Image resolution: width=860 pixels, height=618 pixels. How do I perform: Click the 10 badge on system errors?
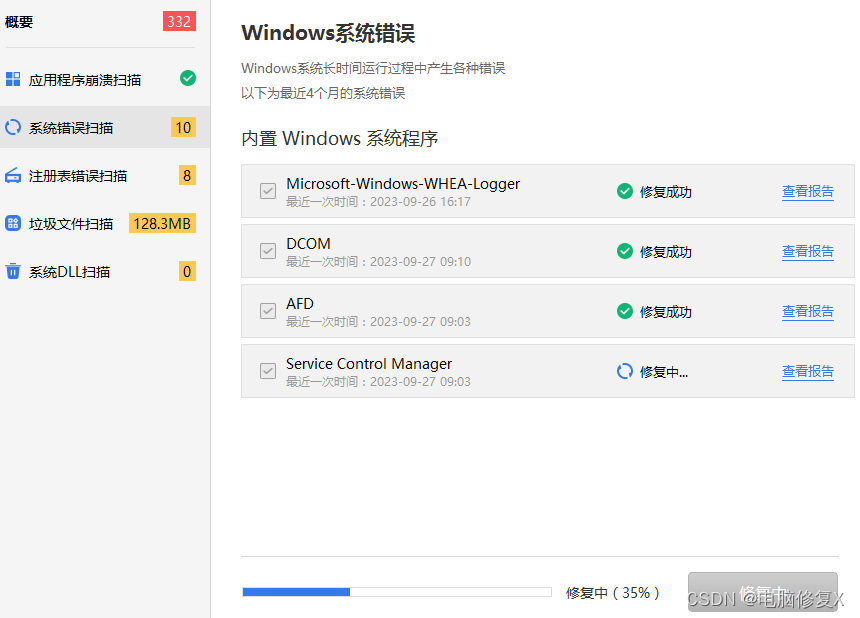(x=183, y=127)
